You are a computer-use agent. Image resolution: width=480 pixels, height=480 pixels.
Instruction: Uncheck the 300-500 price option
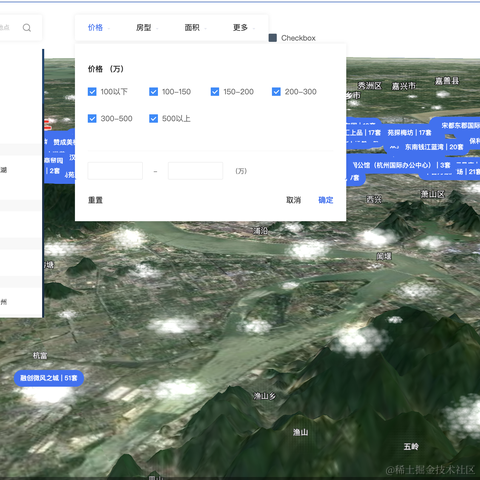tap(92, 118)
